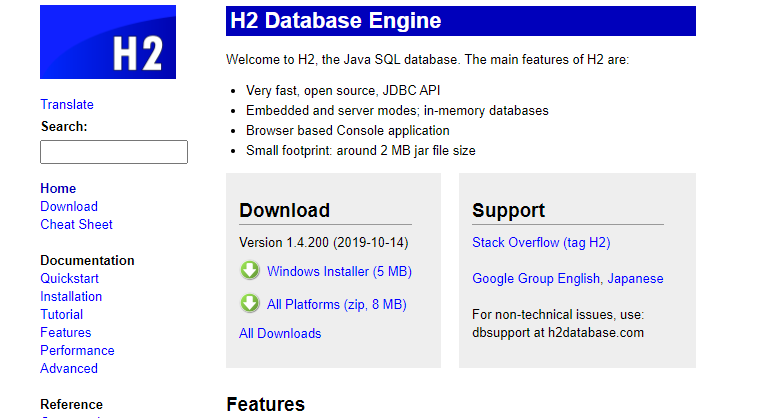The height and width of the screenshot is (418, 763).
Task: Open the Japanese Google Group link
Action: tap(636, 278)
